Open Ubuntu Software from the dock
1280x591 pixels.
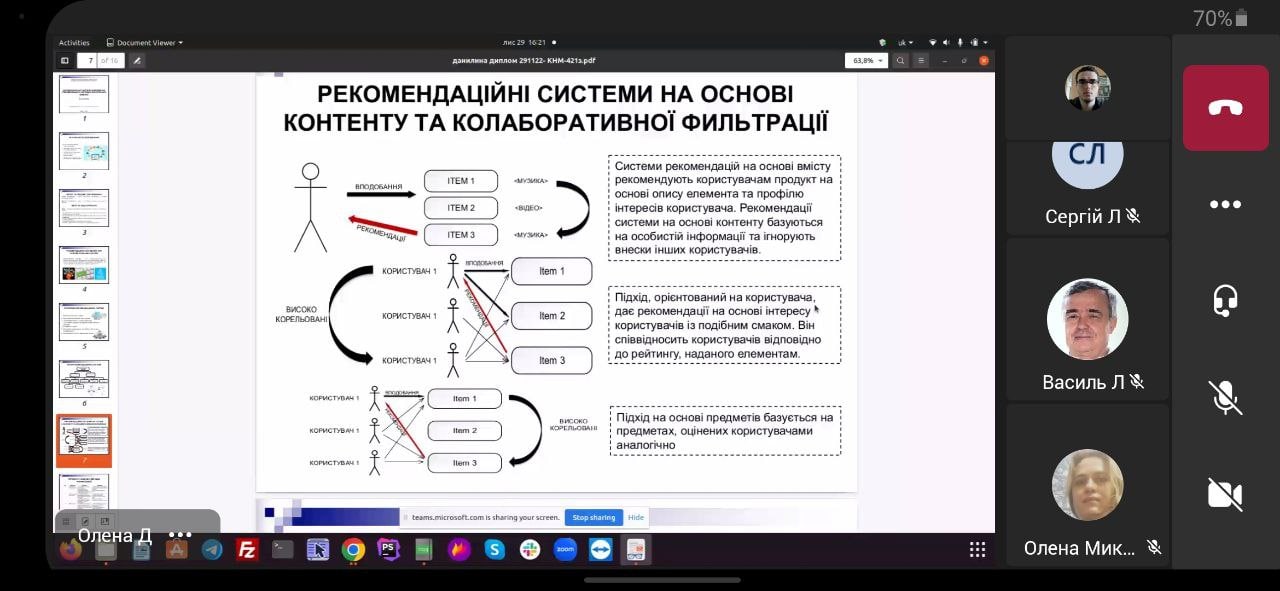[x=177, y=549]
